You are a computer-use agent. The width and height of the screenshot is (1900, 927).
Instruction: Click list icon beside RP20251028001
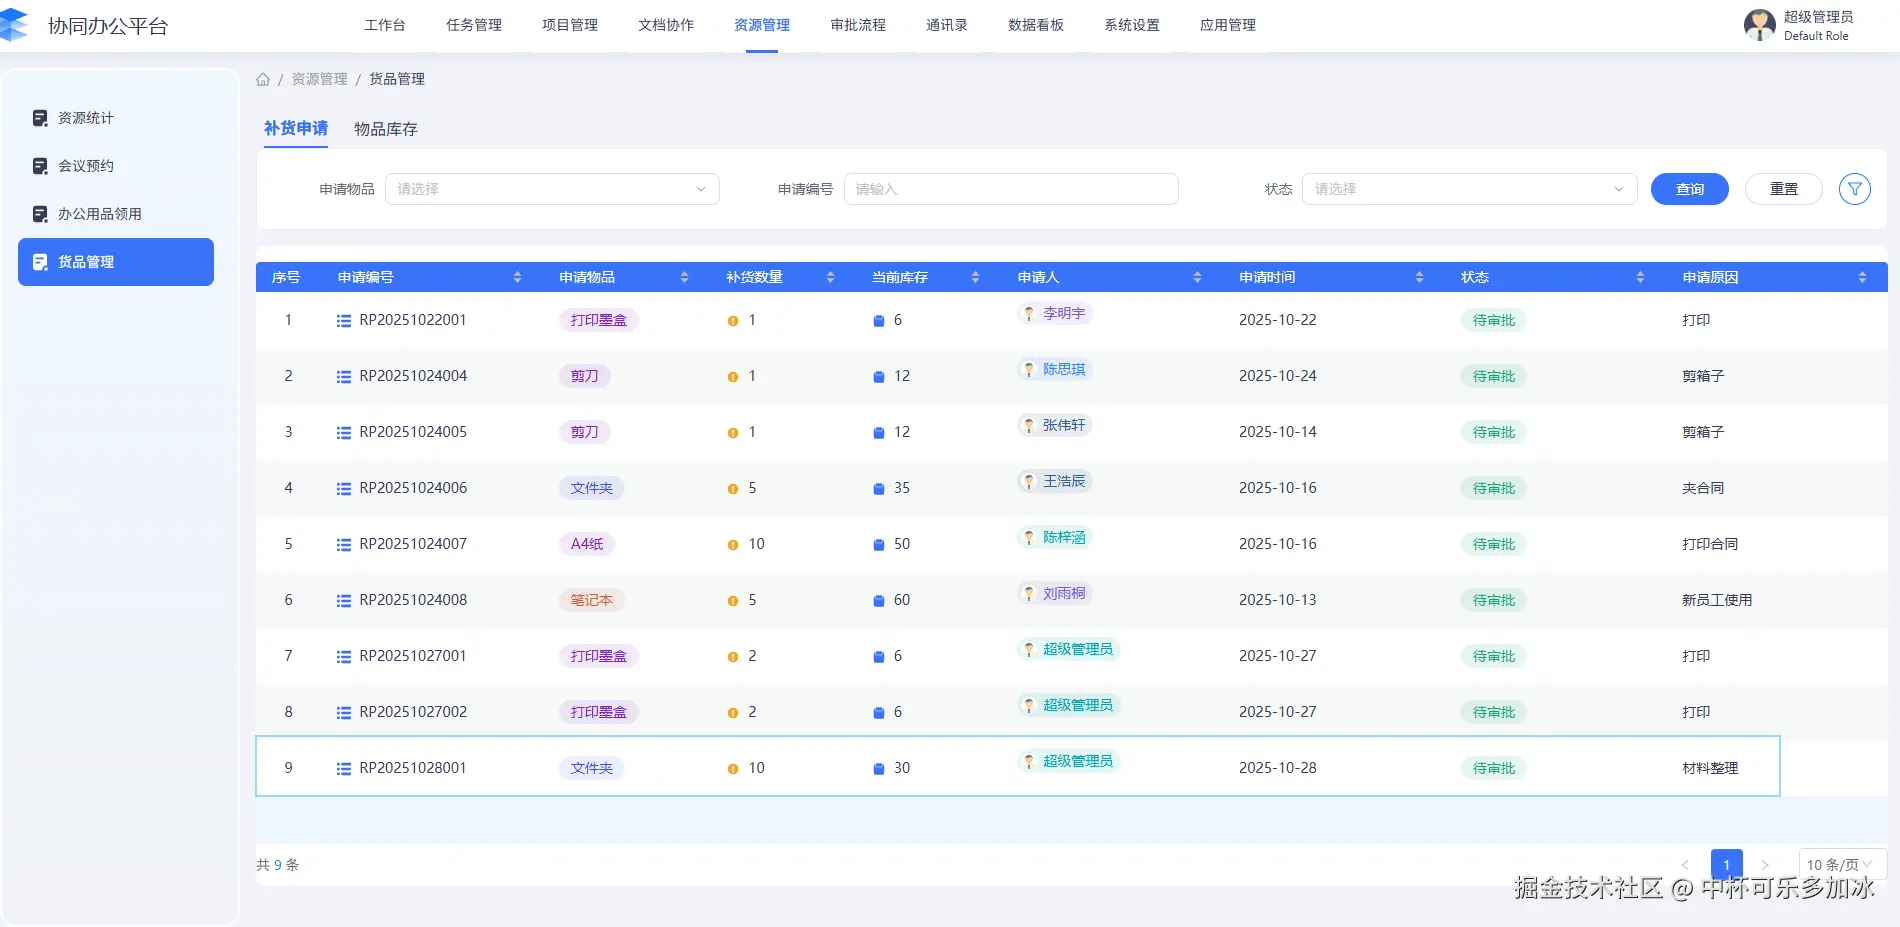[344, 769]
